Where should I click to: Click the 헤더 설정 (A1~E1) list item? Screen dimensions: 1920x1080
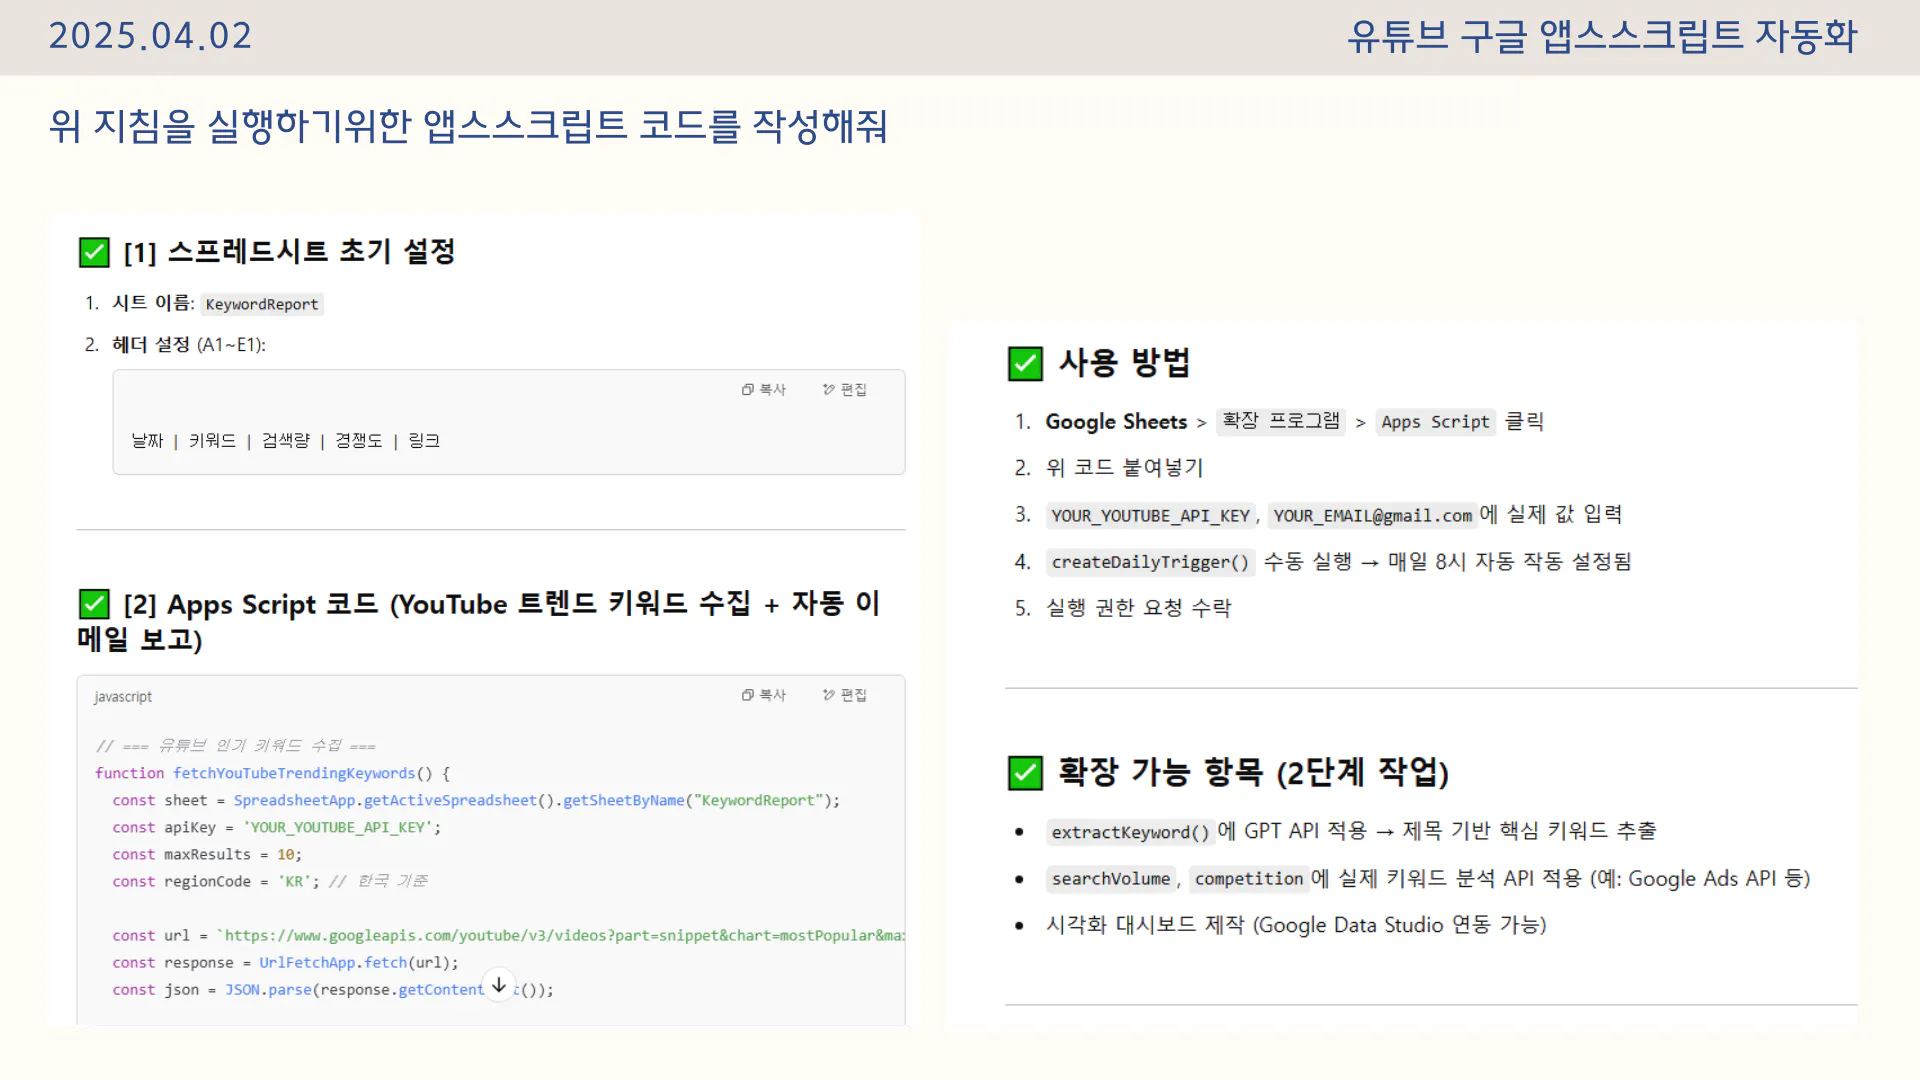189,345
